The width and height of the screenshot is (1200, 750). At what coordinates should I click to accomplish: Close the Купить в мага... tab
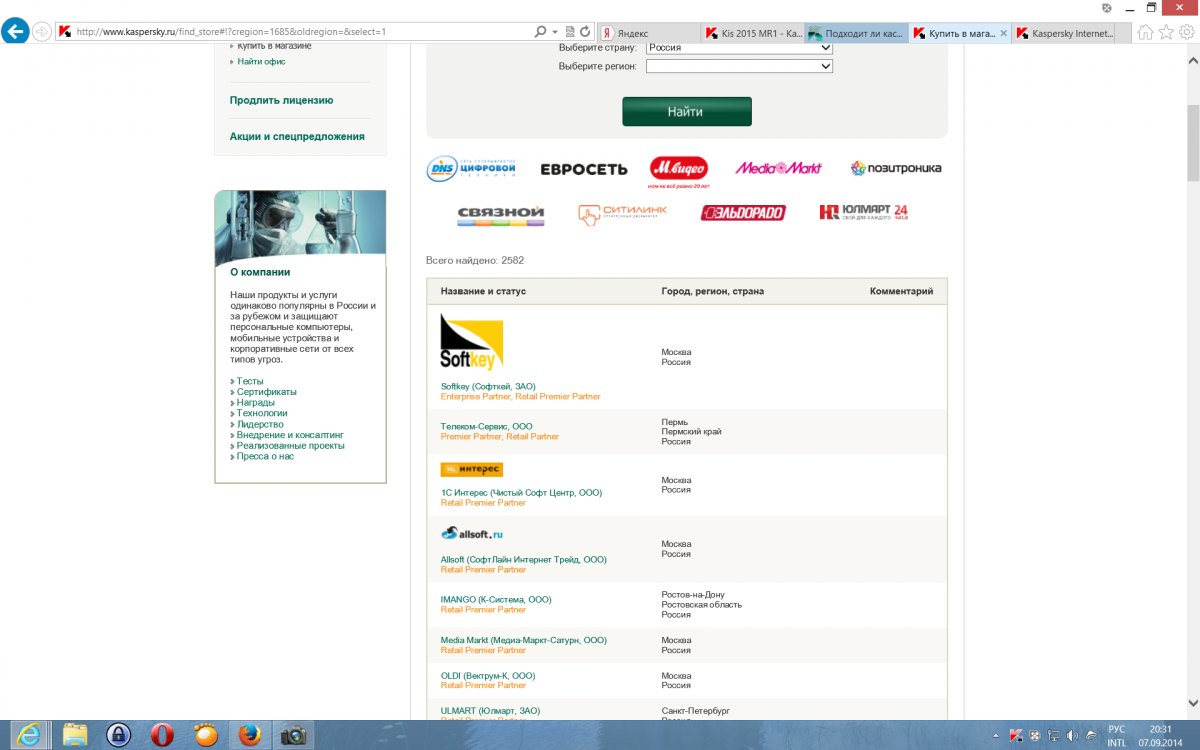pyautogui.click(x=1002, y=33)
